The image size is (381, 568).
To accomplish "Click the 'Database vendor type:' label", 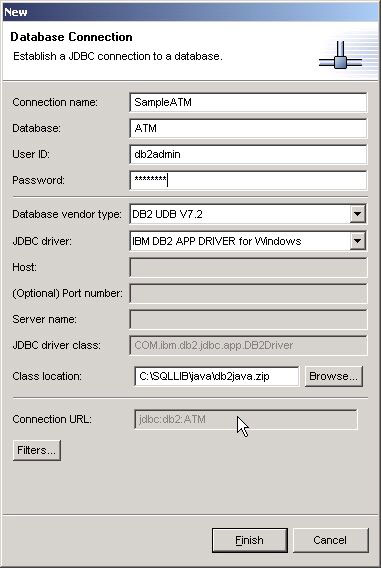I will tap(67, 214).
